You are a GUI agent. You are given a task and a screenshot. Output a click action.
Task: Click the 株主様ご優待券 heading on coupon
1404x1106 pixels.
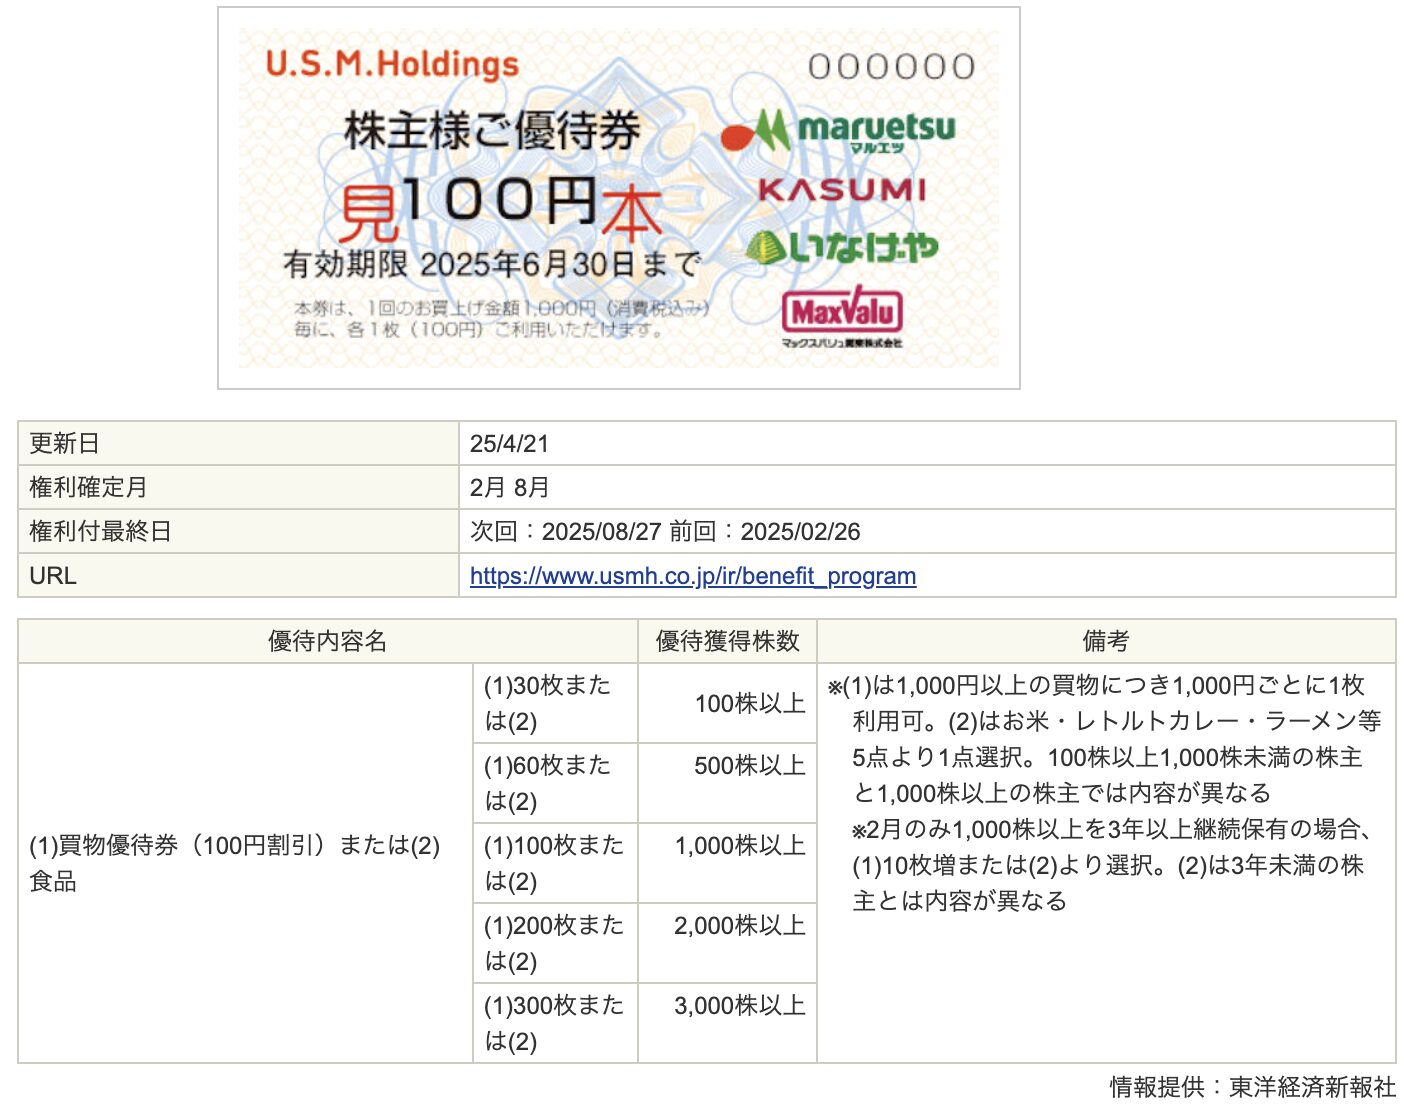pos(492,131)
